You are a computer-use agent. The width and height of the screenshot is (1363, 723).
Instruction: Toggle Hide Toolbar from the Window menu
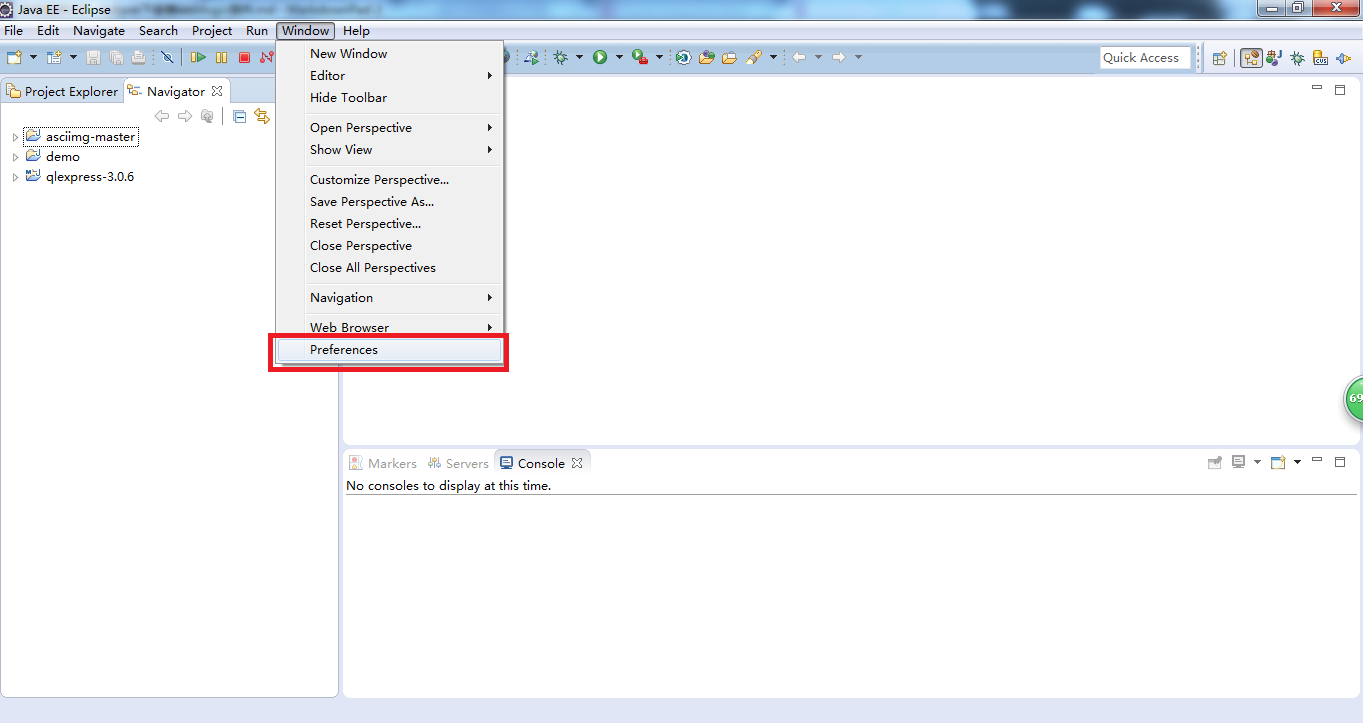[348, 97]
